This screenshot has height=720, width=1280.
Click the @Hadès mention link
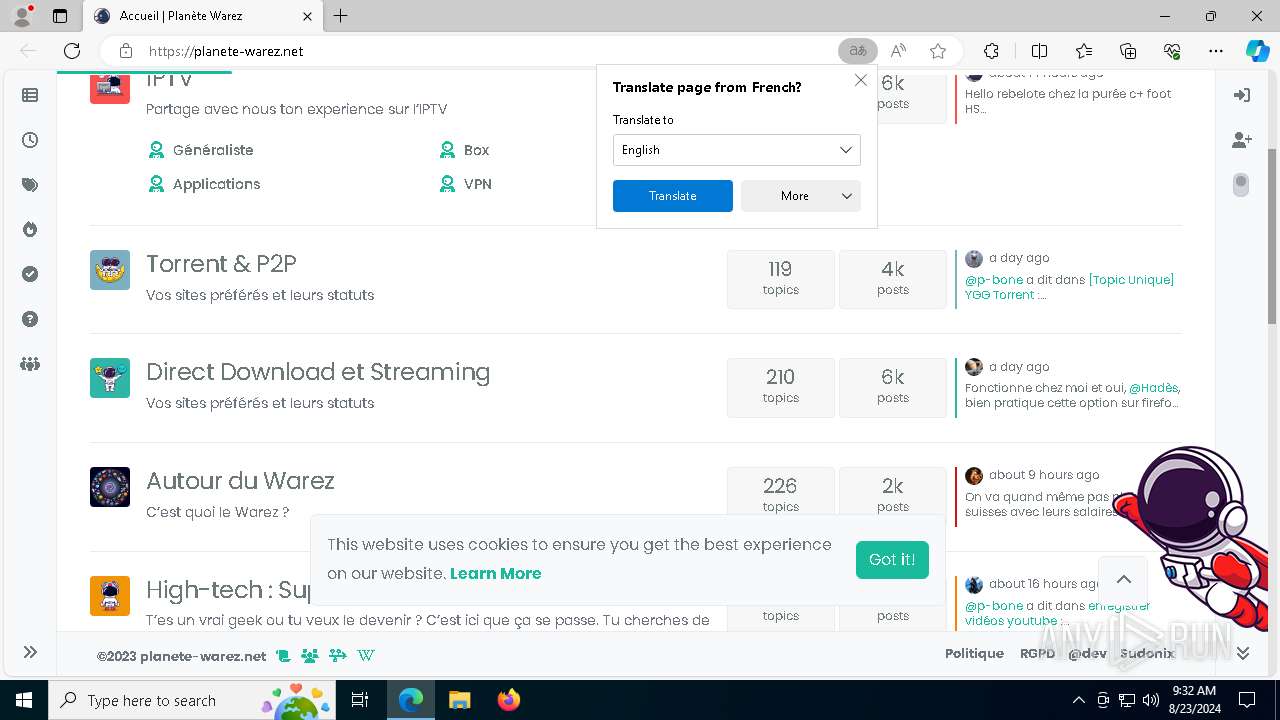coord(1153,388)
